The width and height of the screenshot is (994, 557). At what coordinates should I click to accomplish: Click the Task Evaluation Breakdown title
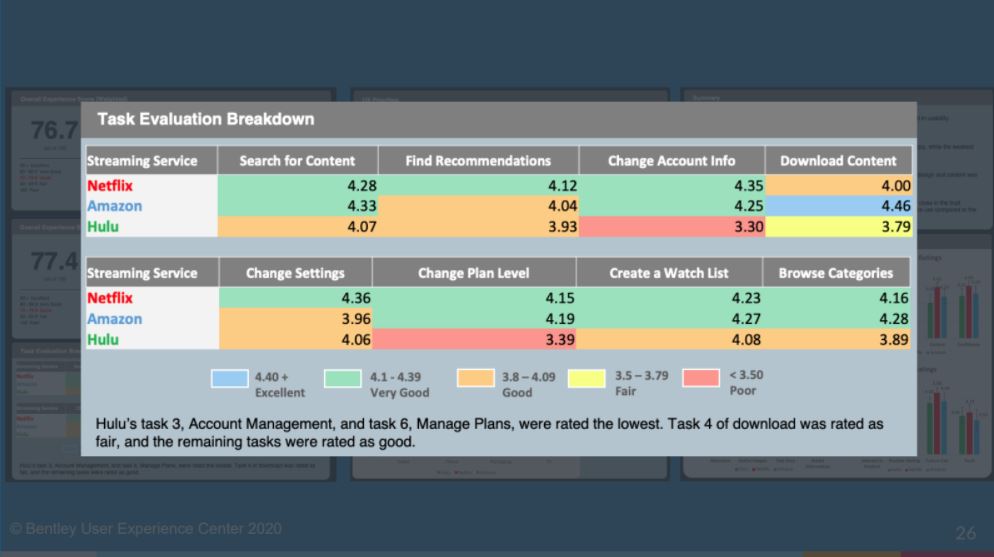pyautogui.click(x=205, y=119)
